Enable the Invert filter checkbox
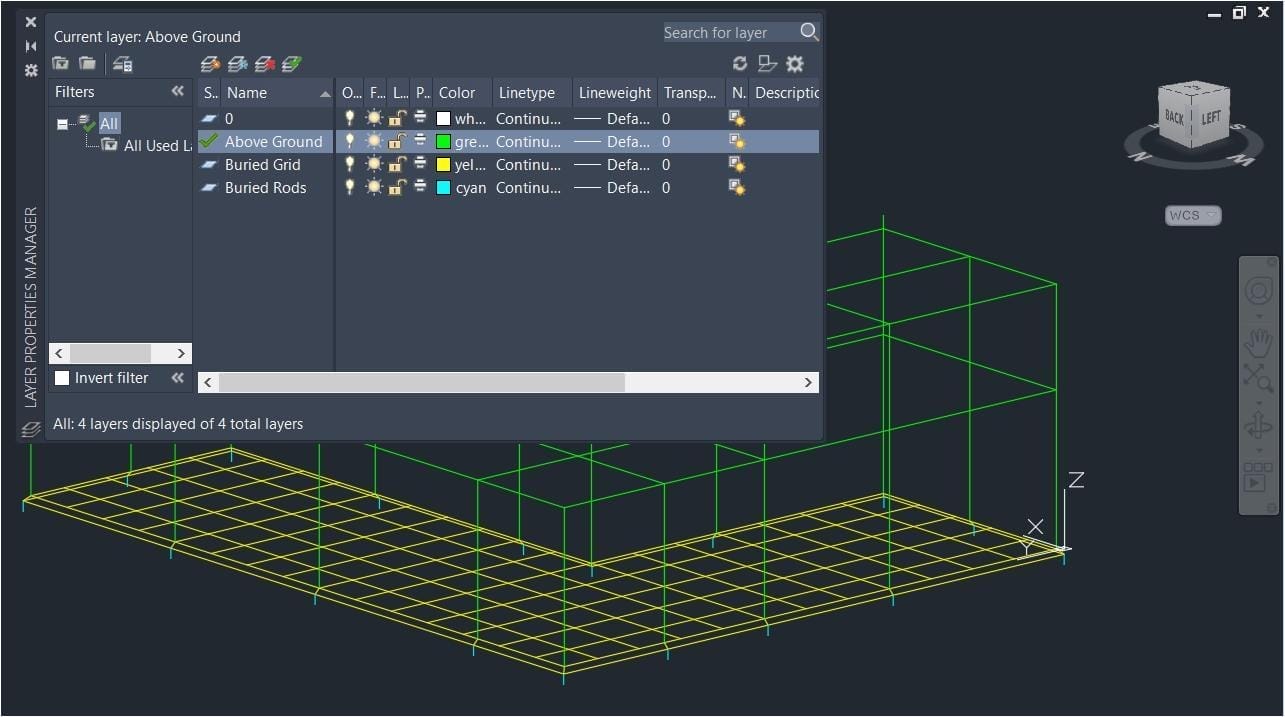The image size is (1285, 717). click(x=62, y=378)
